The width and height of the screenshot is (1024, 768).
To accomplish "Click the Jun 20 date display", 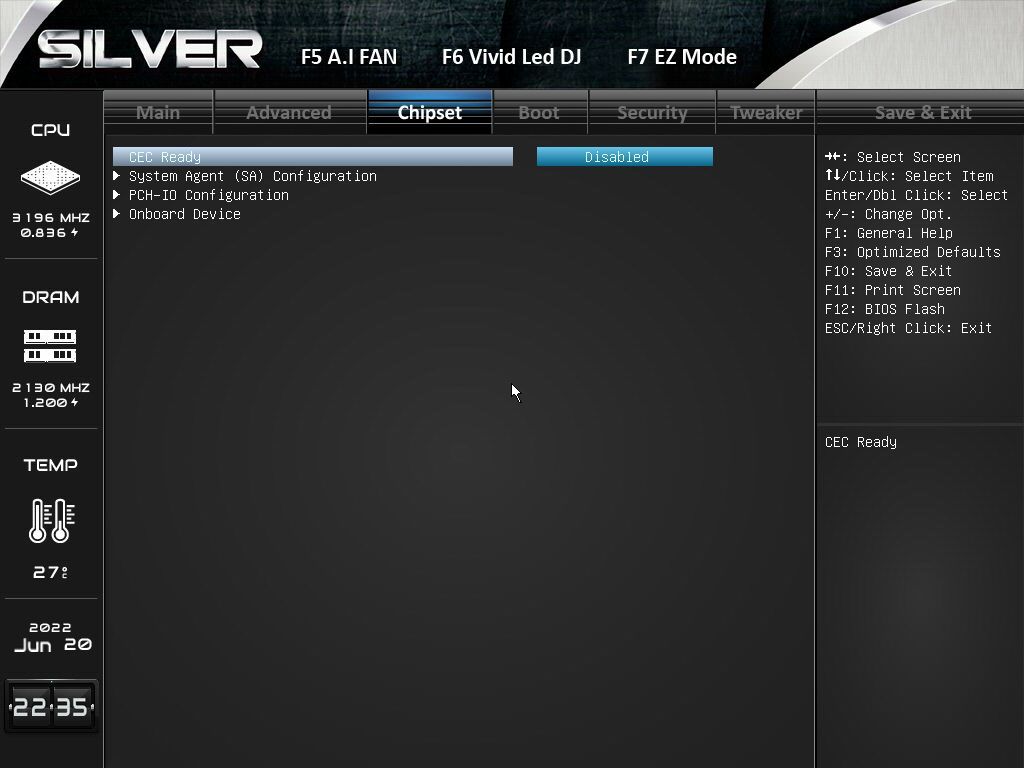I will [52, 645].
